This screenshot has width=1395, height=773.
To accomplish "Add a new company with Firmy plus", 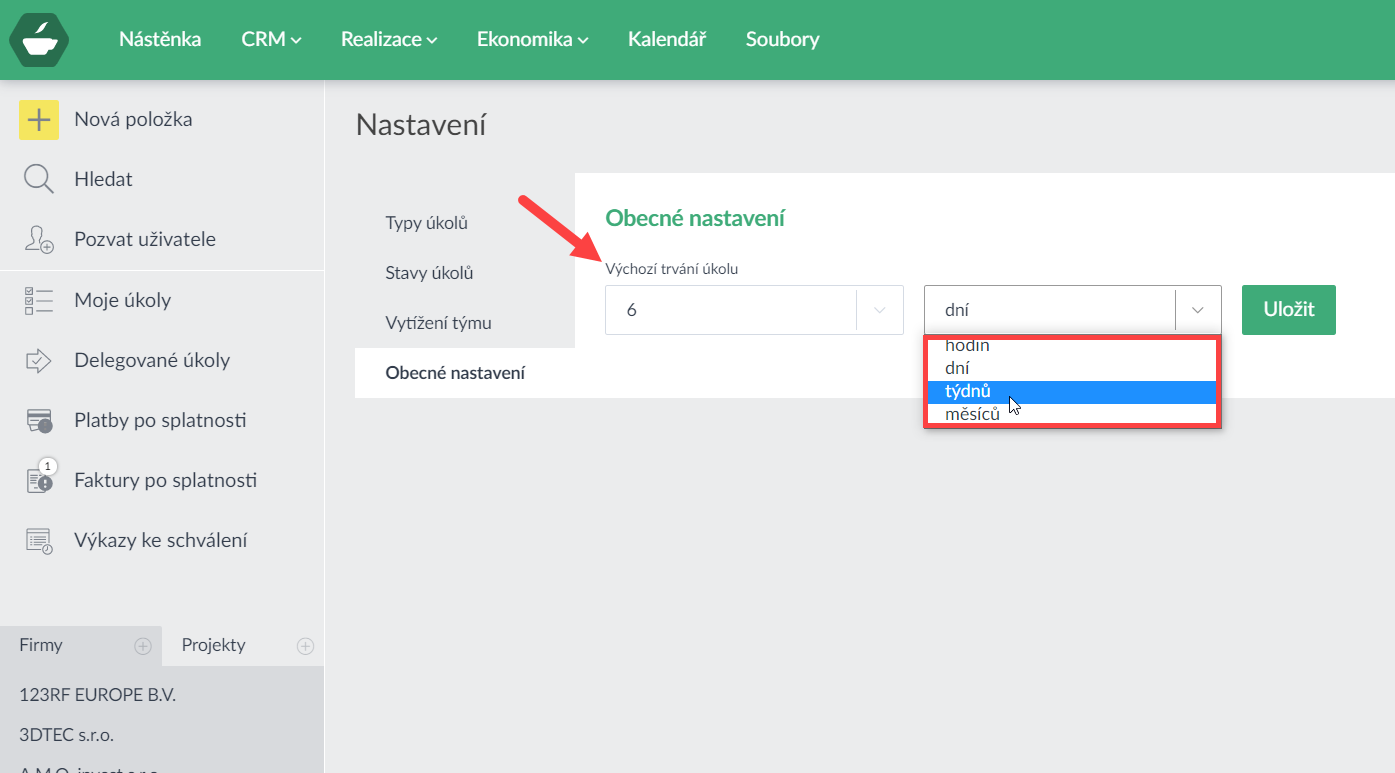I will (x=143, y=646).
